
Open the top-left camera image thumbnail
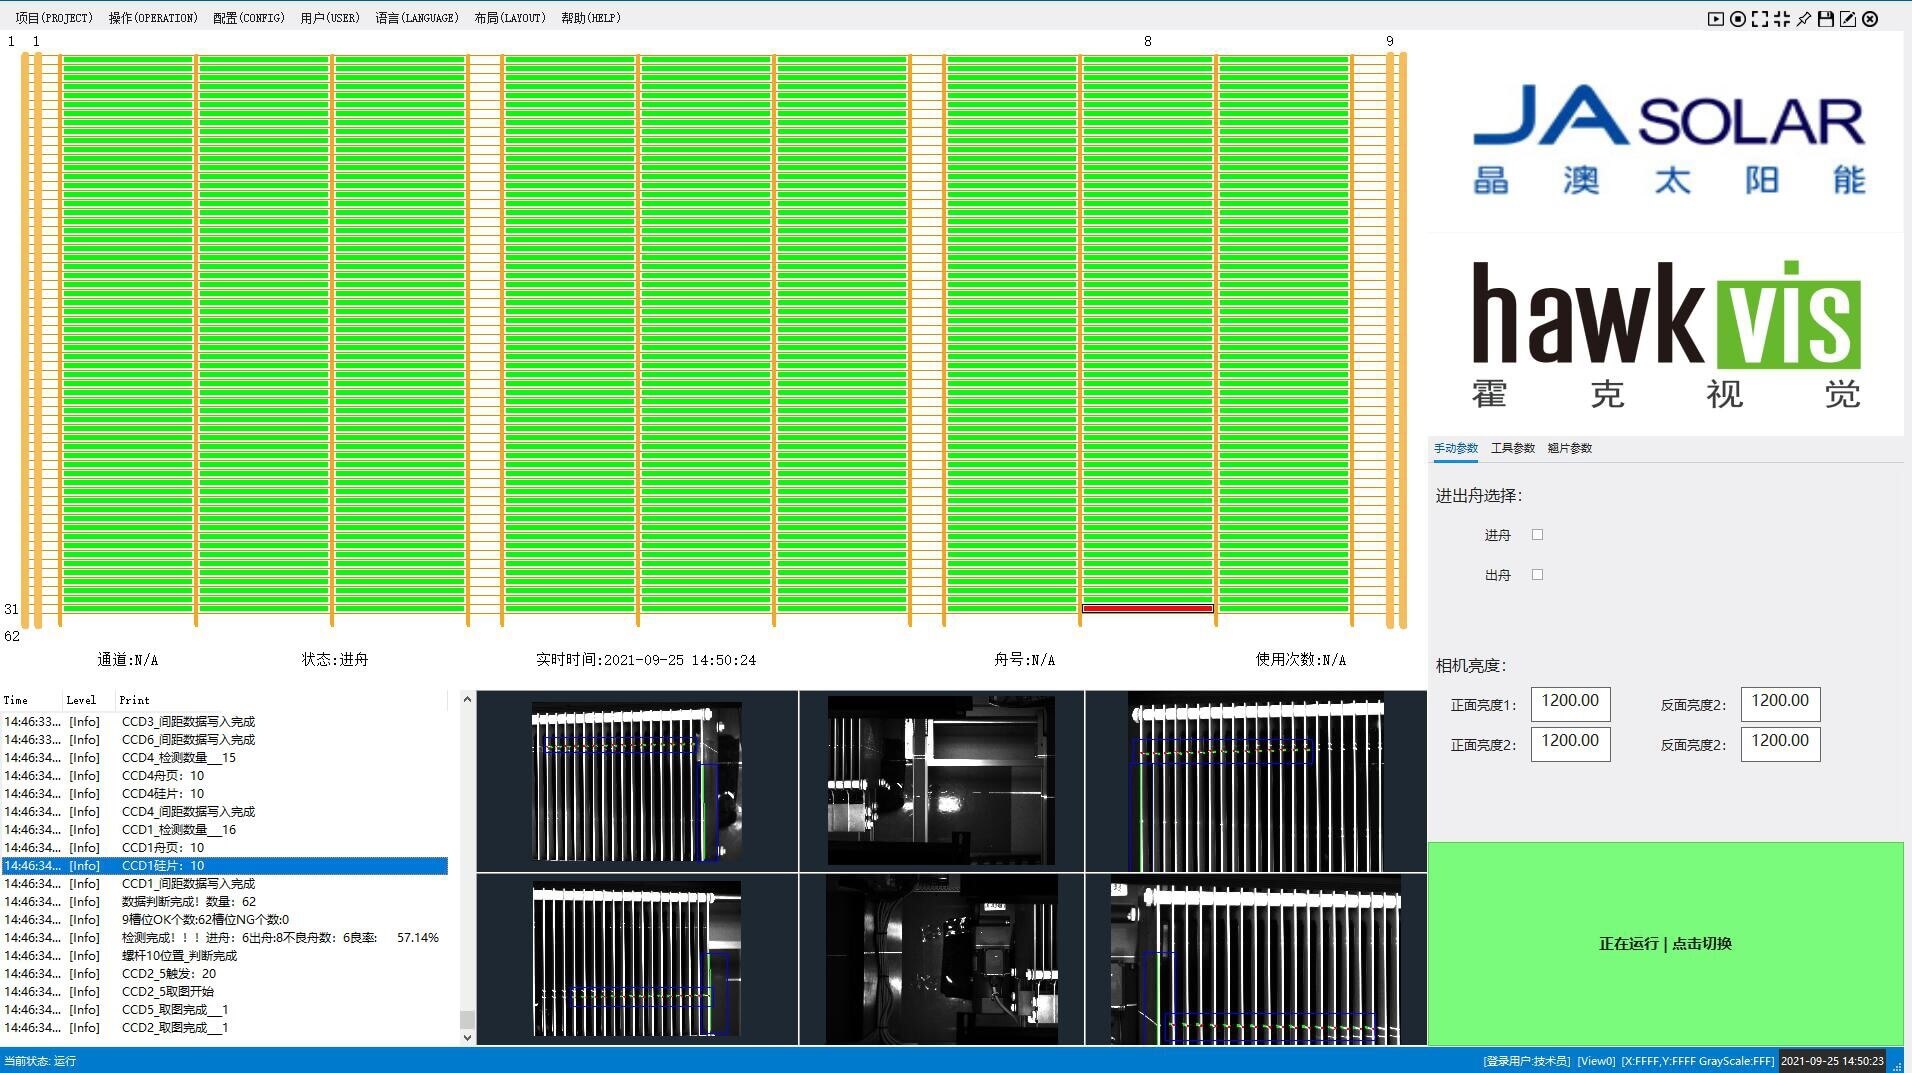[637, 781]
